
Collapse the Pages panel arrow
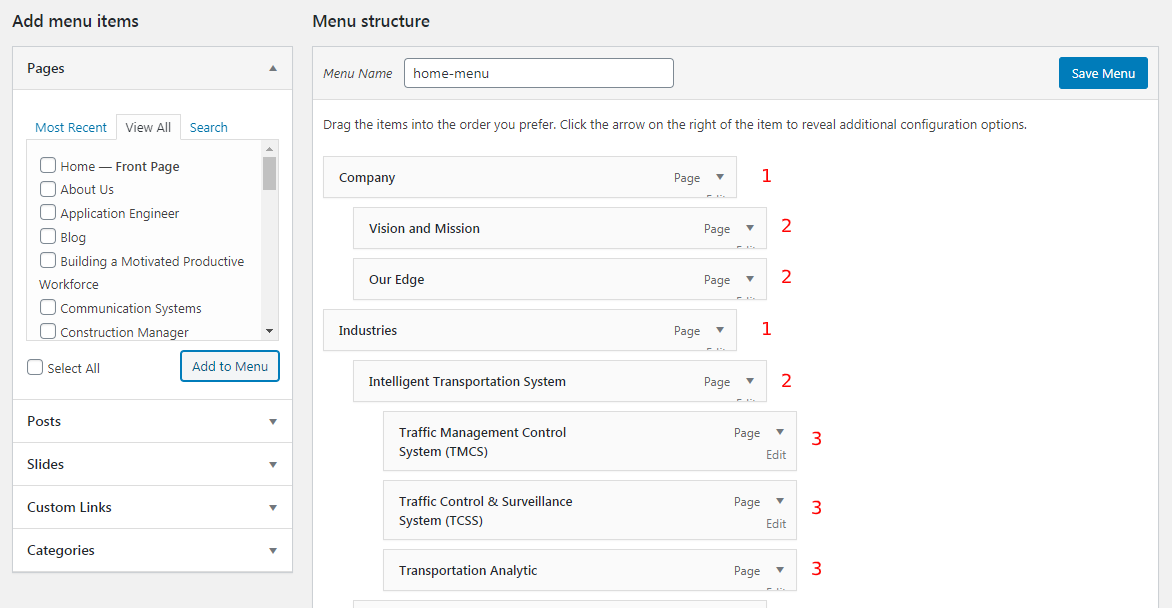(x=273, y=68)
